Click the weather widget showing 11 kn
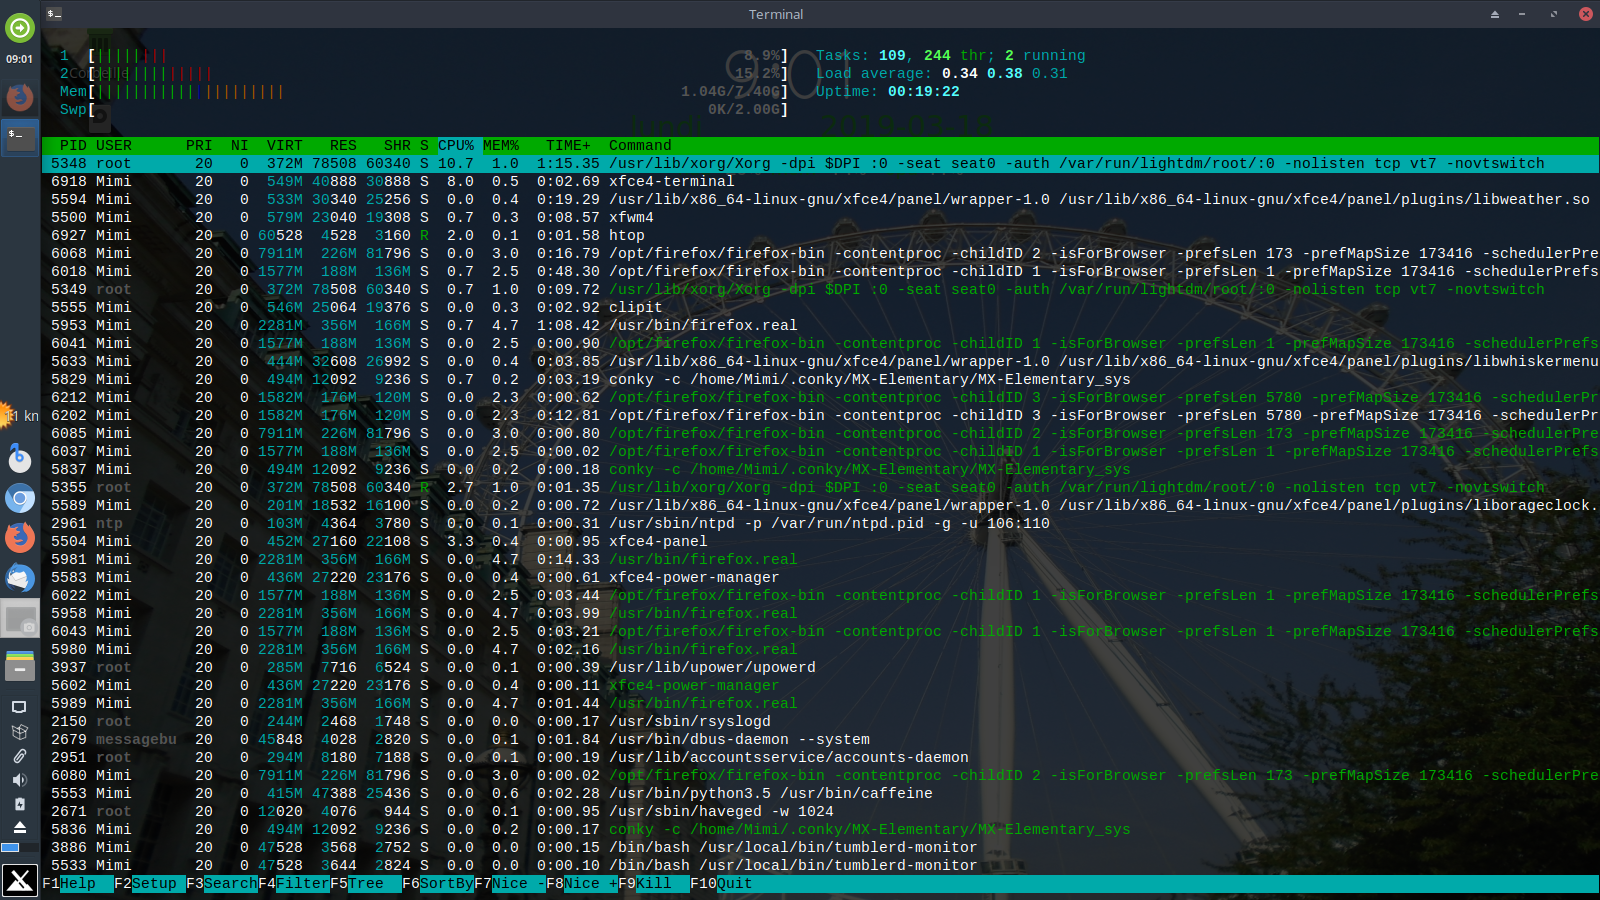Screen dimensions: 1600x900 coord(20,415)
